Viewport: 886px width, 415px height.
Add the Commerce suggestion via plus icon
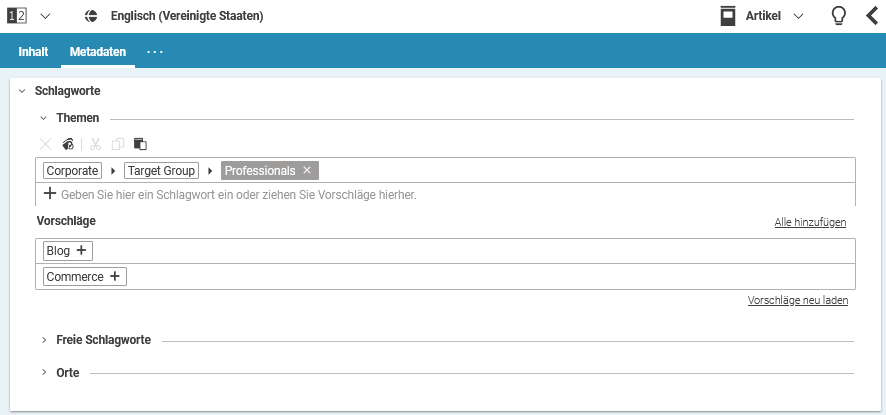point(115,277)
